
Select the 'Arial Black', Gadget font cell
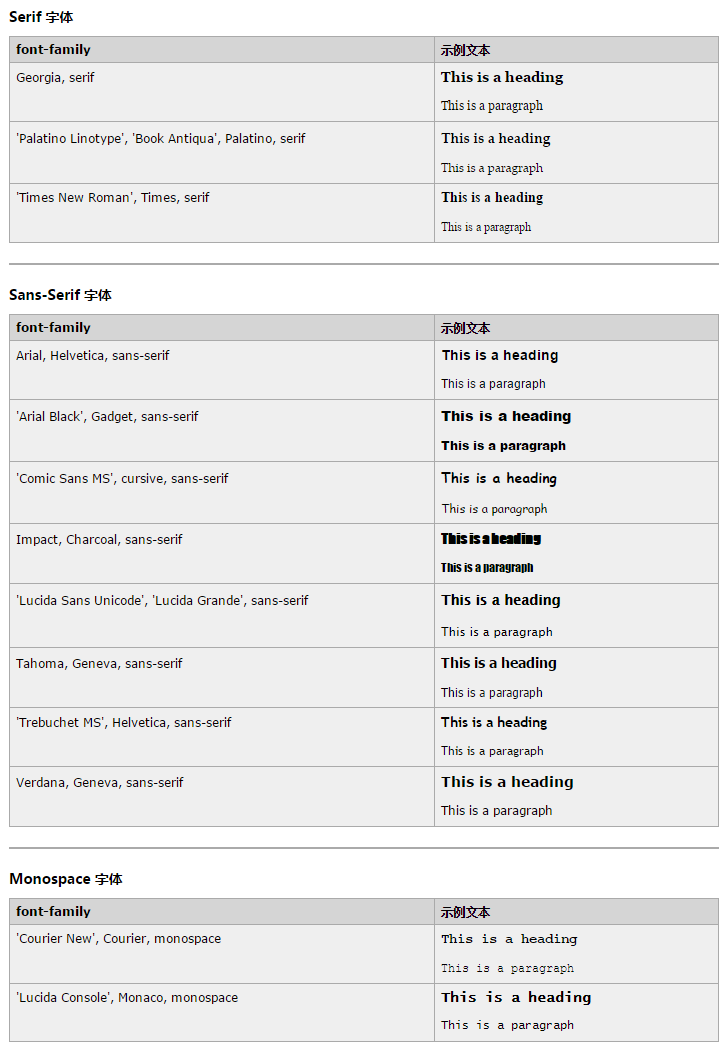[x=107, y=416]
